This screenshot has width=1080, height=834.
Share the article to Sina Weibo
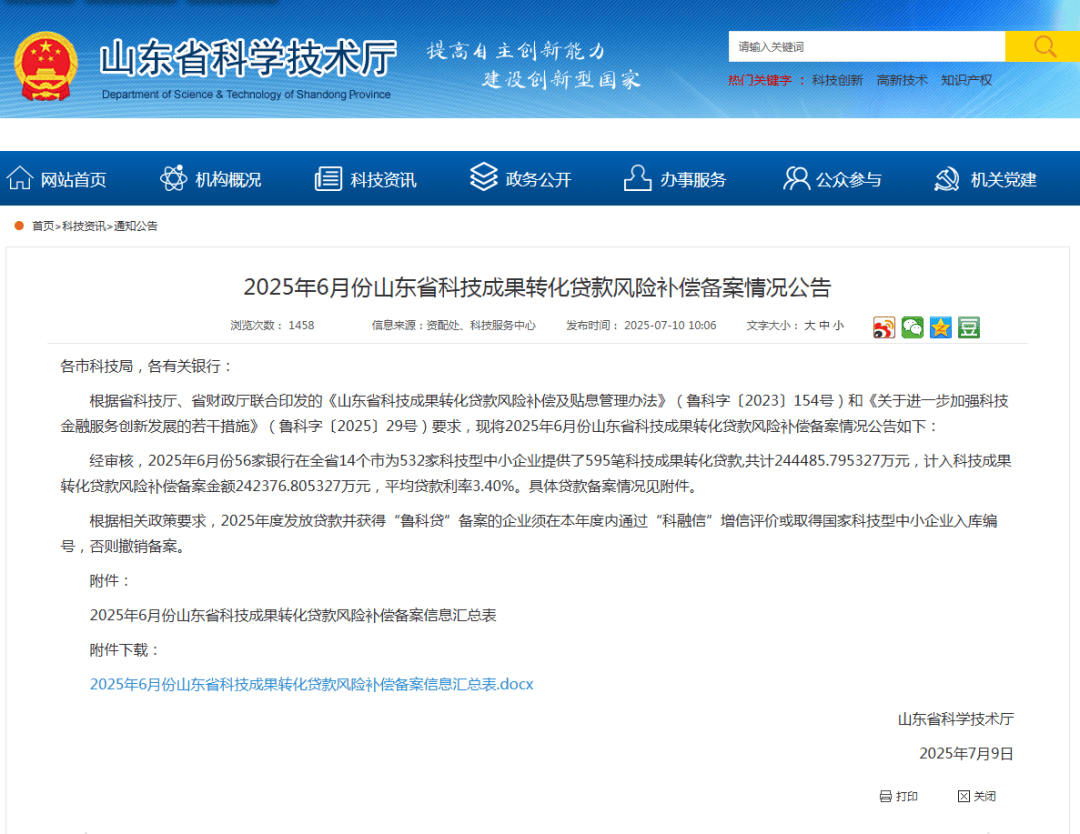[x=884, y=327]
